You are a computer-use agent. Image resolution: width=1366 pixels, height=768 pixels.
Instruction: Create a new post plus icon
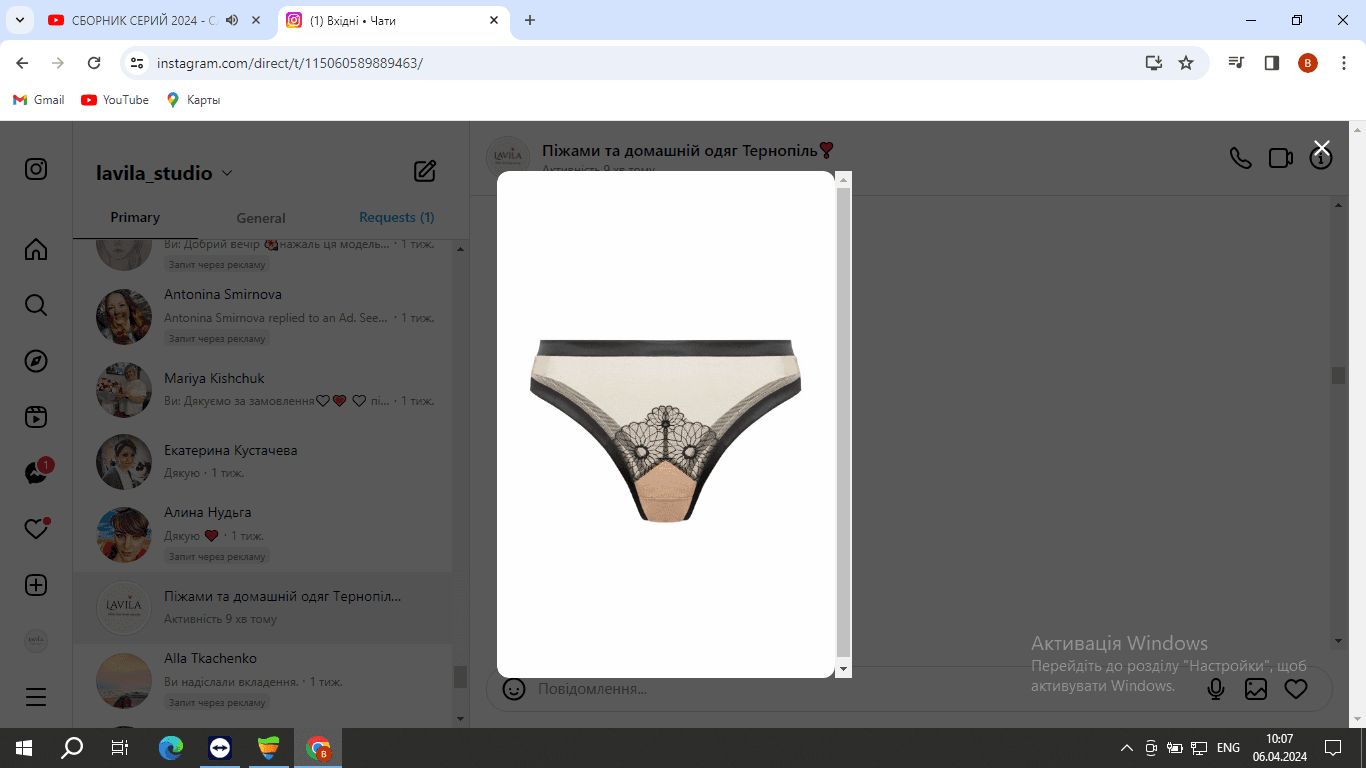[36, 585]
